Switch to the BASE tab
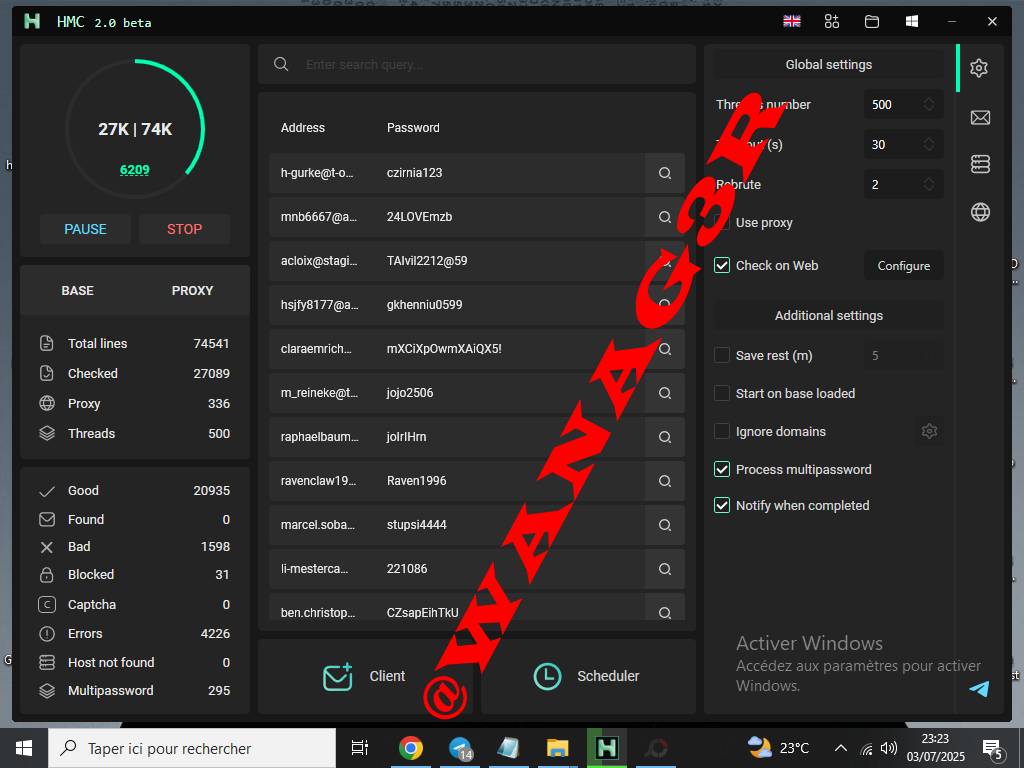 (x=78, y=291)
